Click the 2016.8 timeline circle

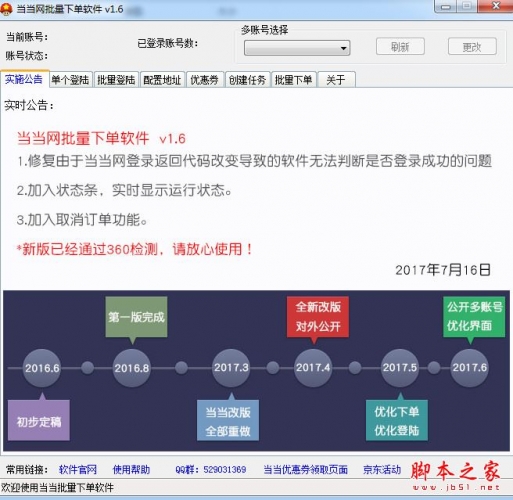(x=132, y=368)
